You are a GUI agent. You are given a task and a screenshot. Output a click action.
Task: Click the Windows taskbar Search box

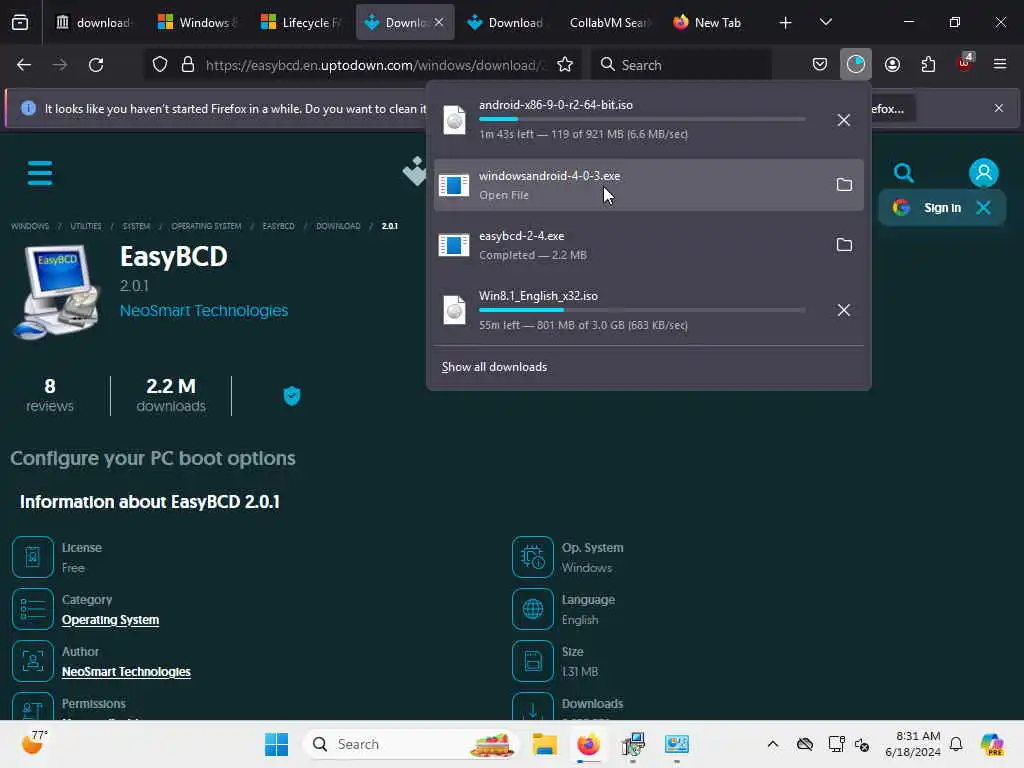tap(411, 744)
